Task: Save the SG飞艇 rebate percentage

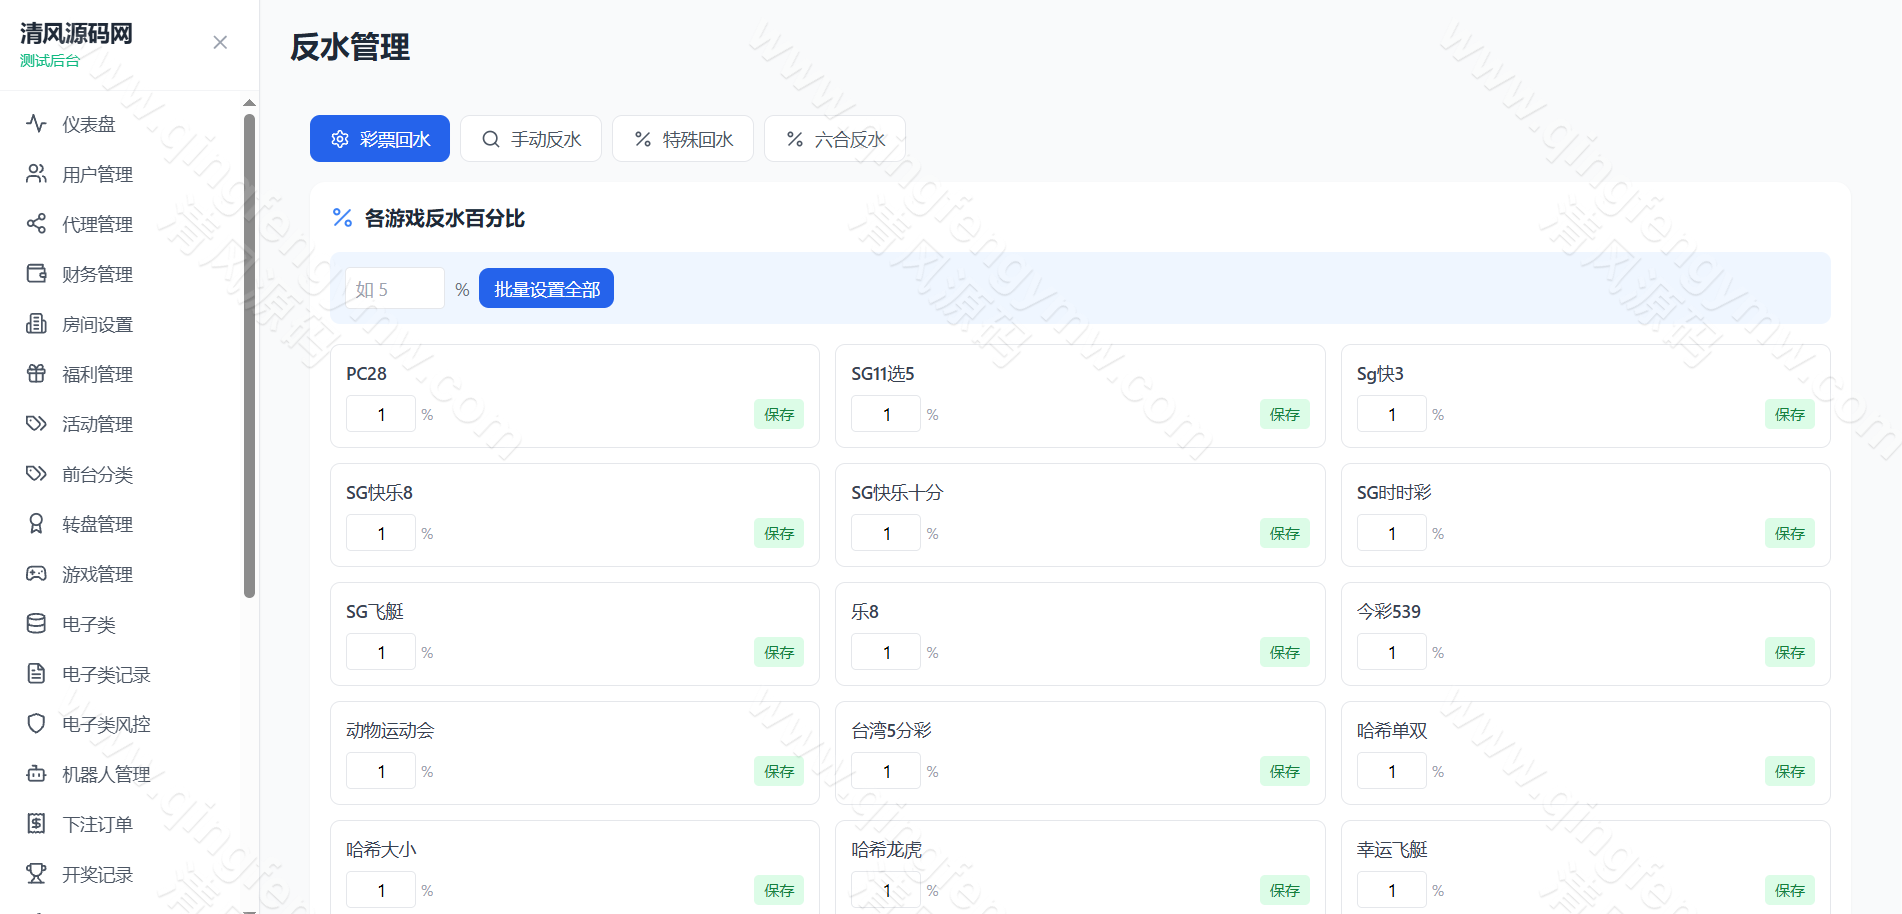Action: point(779,652)
